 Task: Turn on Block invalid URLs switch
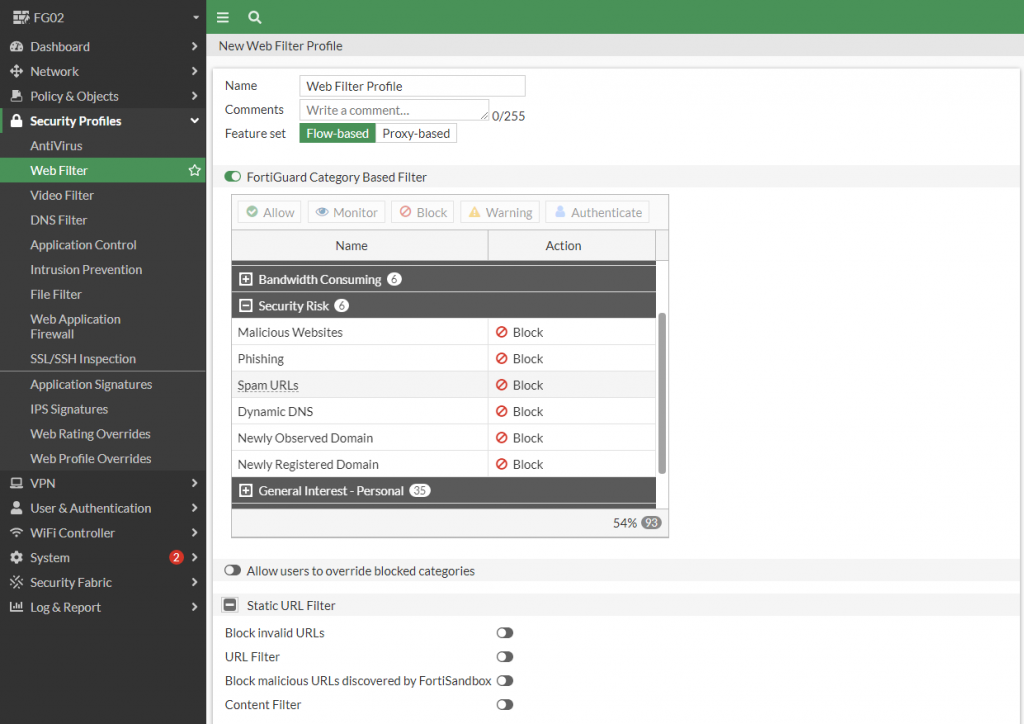[x=504, y=633]
